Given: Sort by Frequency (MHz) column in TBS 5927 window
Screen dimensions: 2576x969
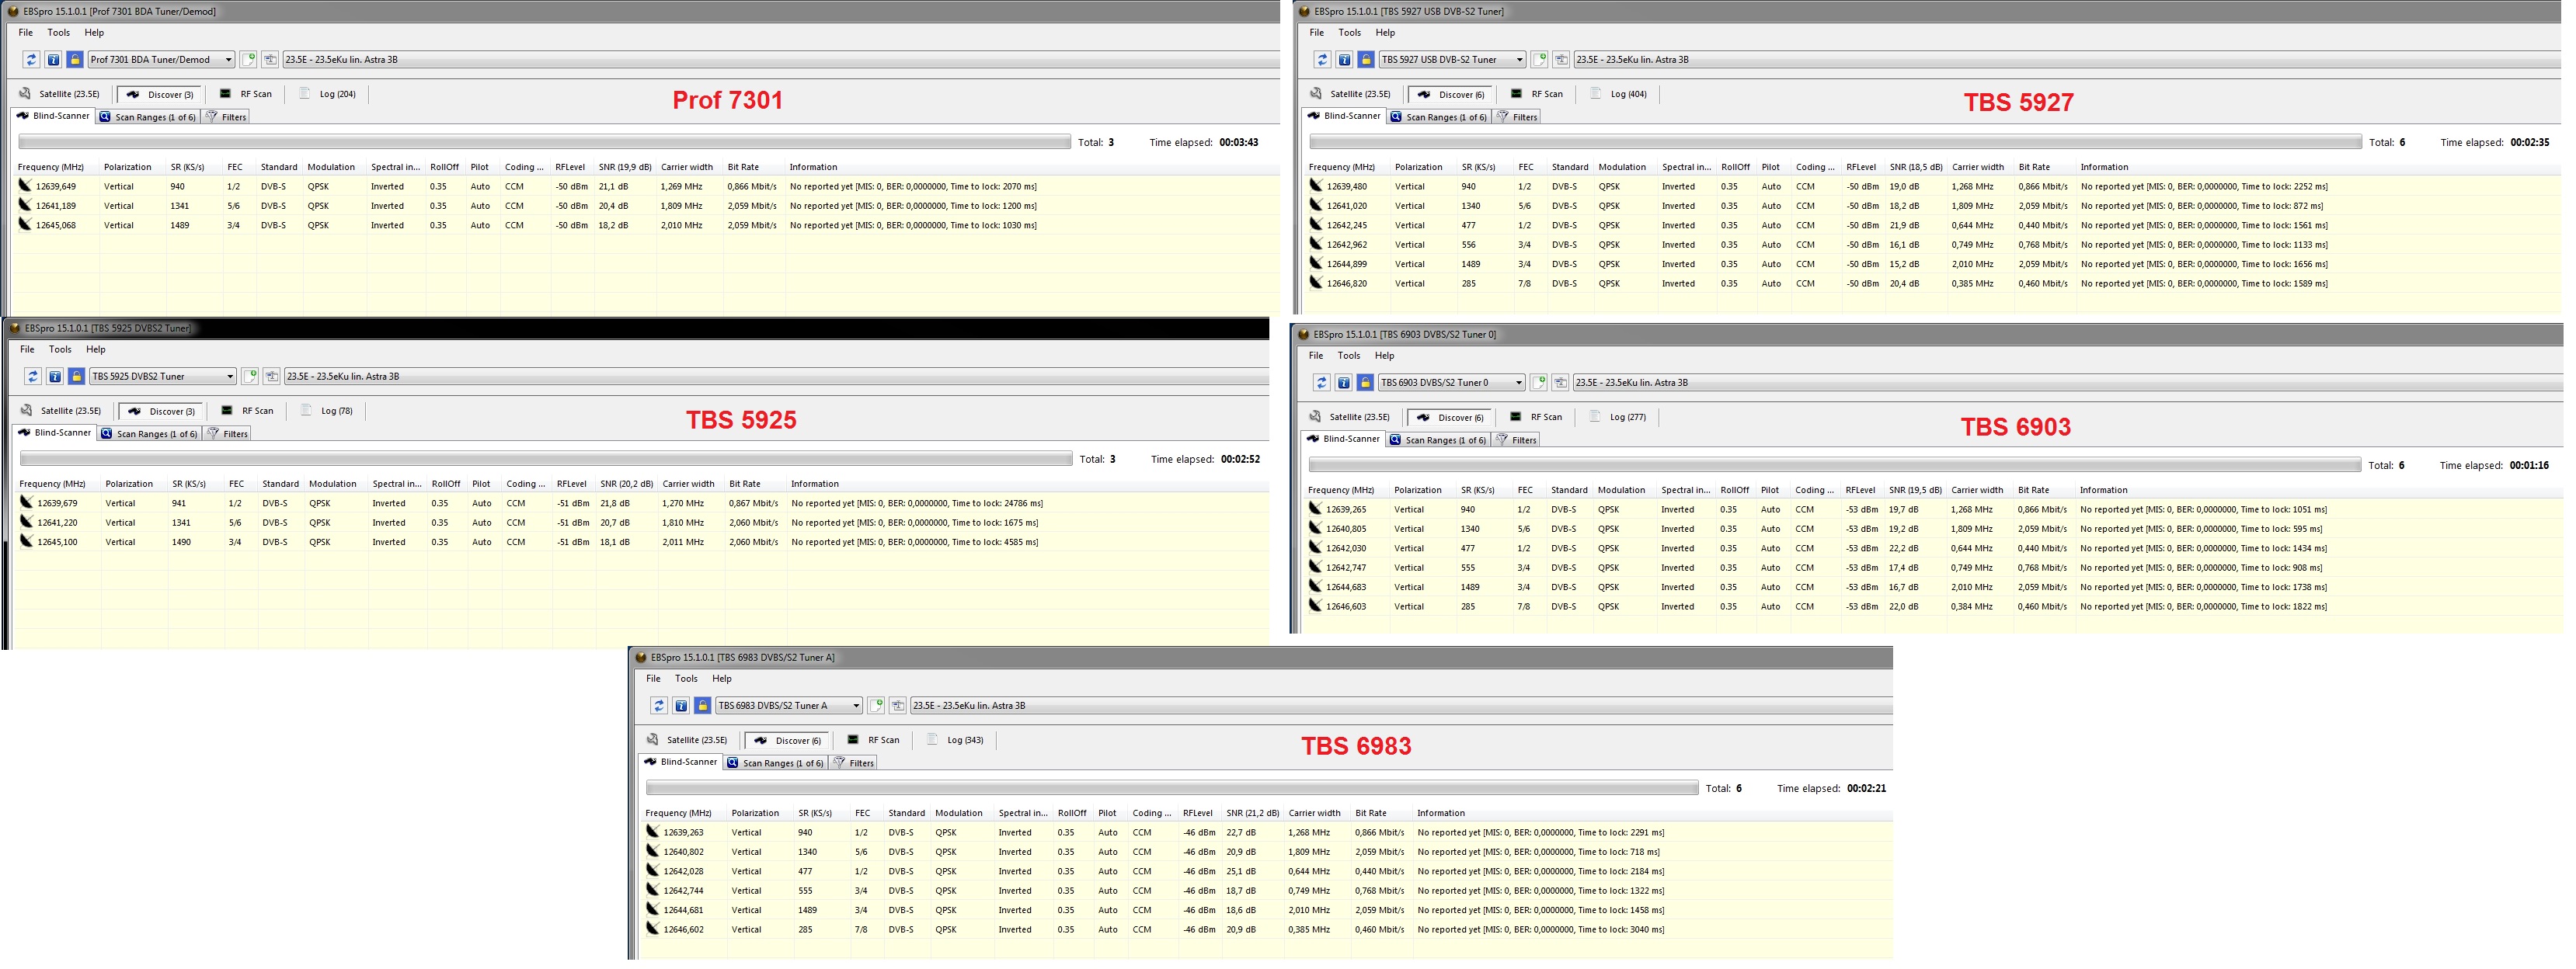Looking at the screenshot, I should 1342,167.
